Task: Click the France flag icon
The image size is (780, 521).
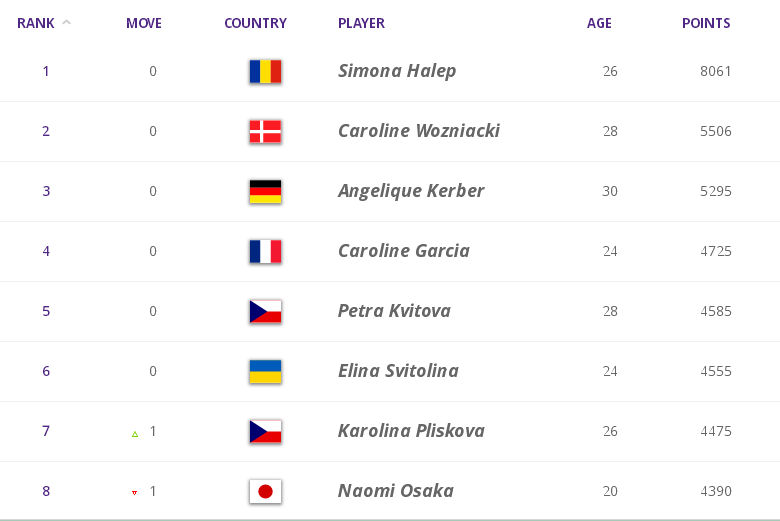Action: point(265,251)
